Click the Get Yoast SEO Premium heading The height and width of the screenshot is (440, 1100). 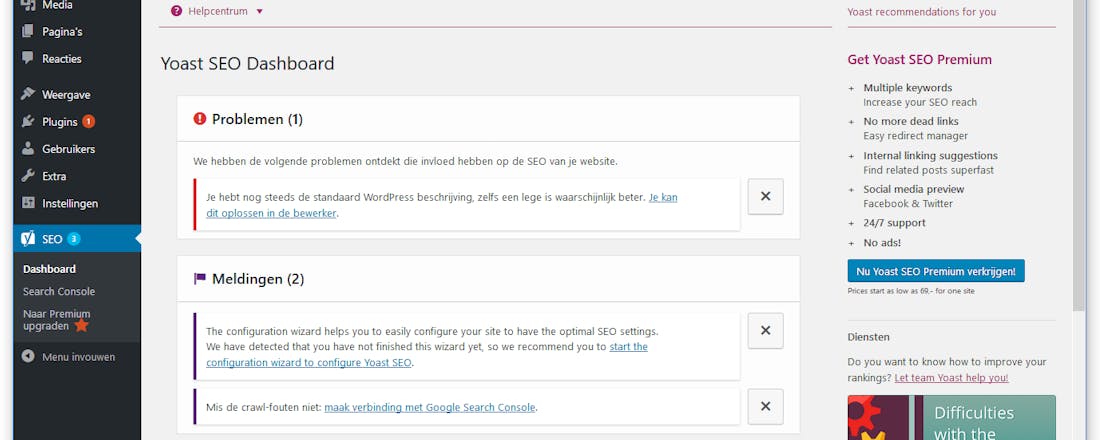point(920,60)
